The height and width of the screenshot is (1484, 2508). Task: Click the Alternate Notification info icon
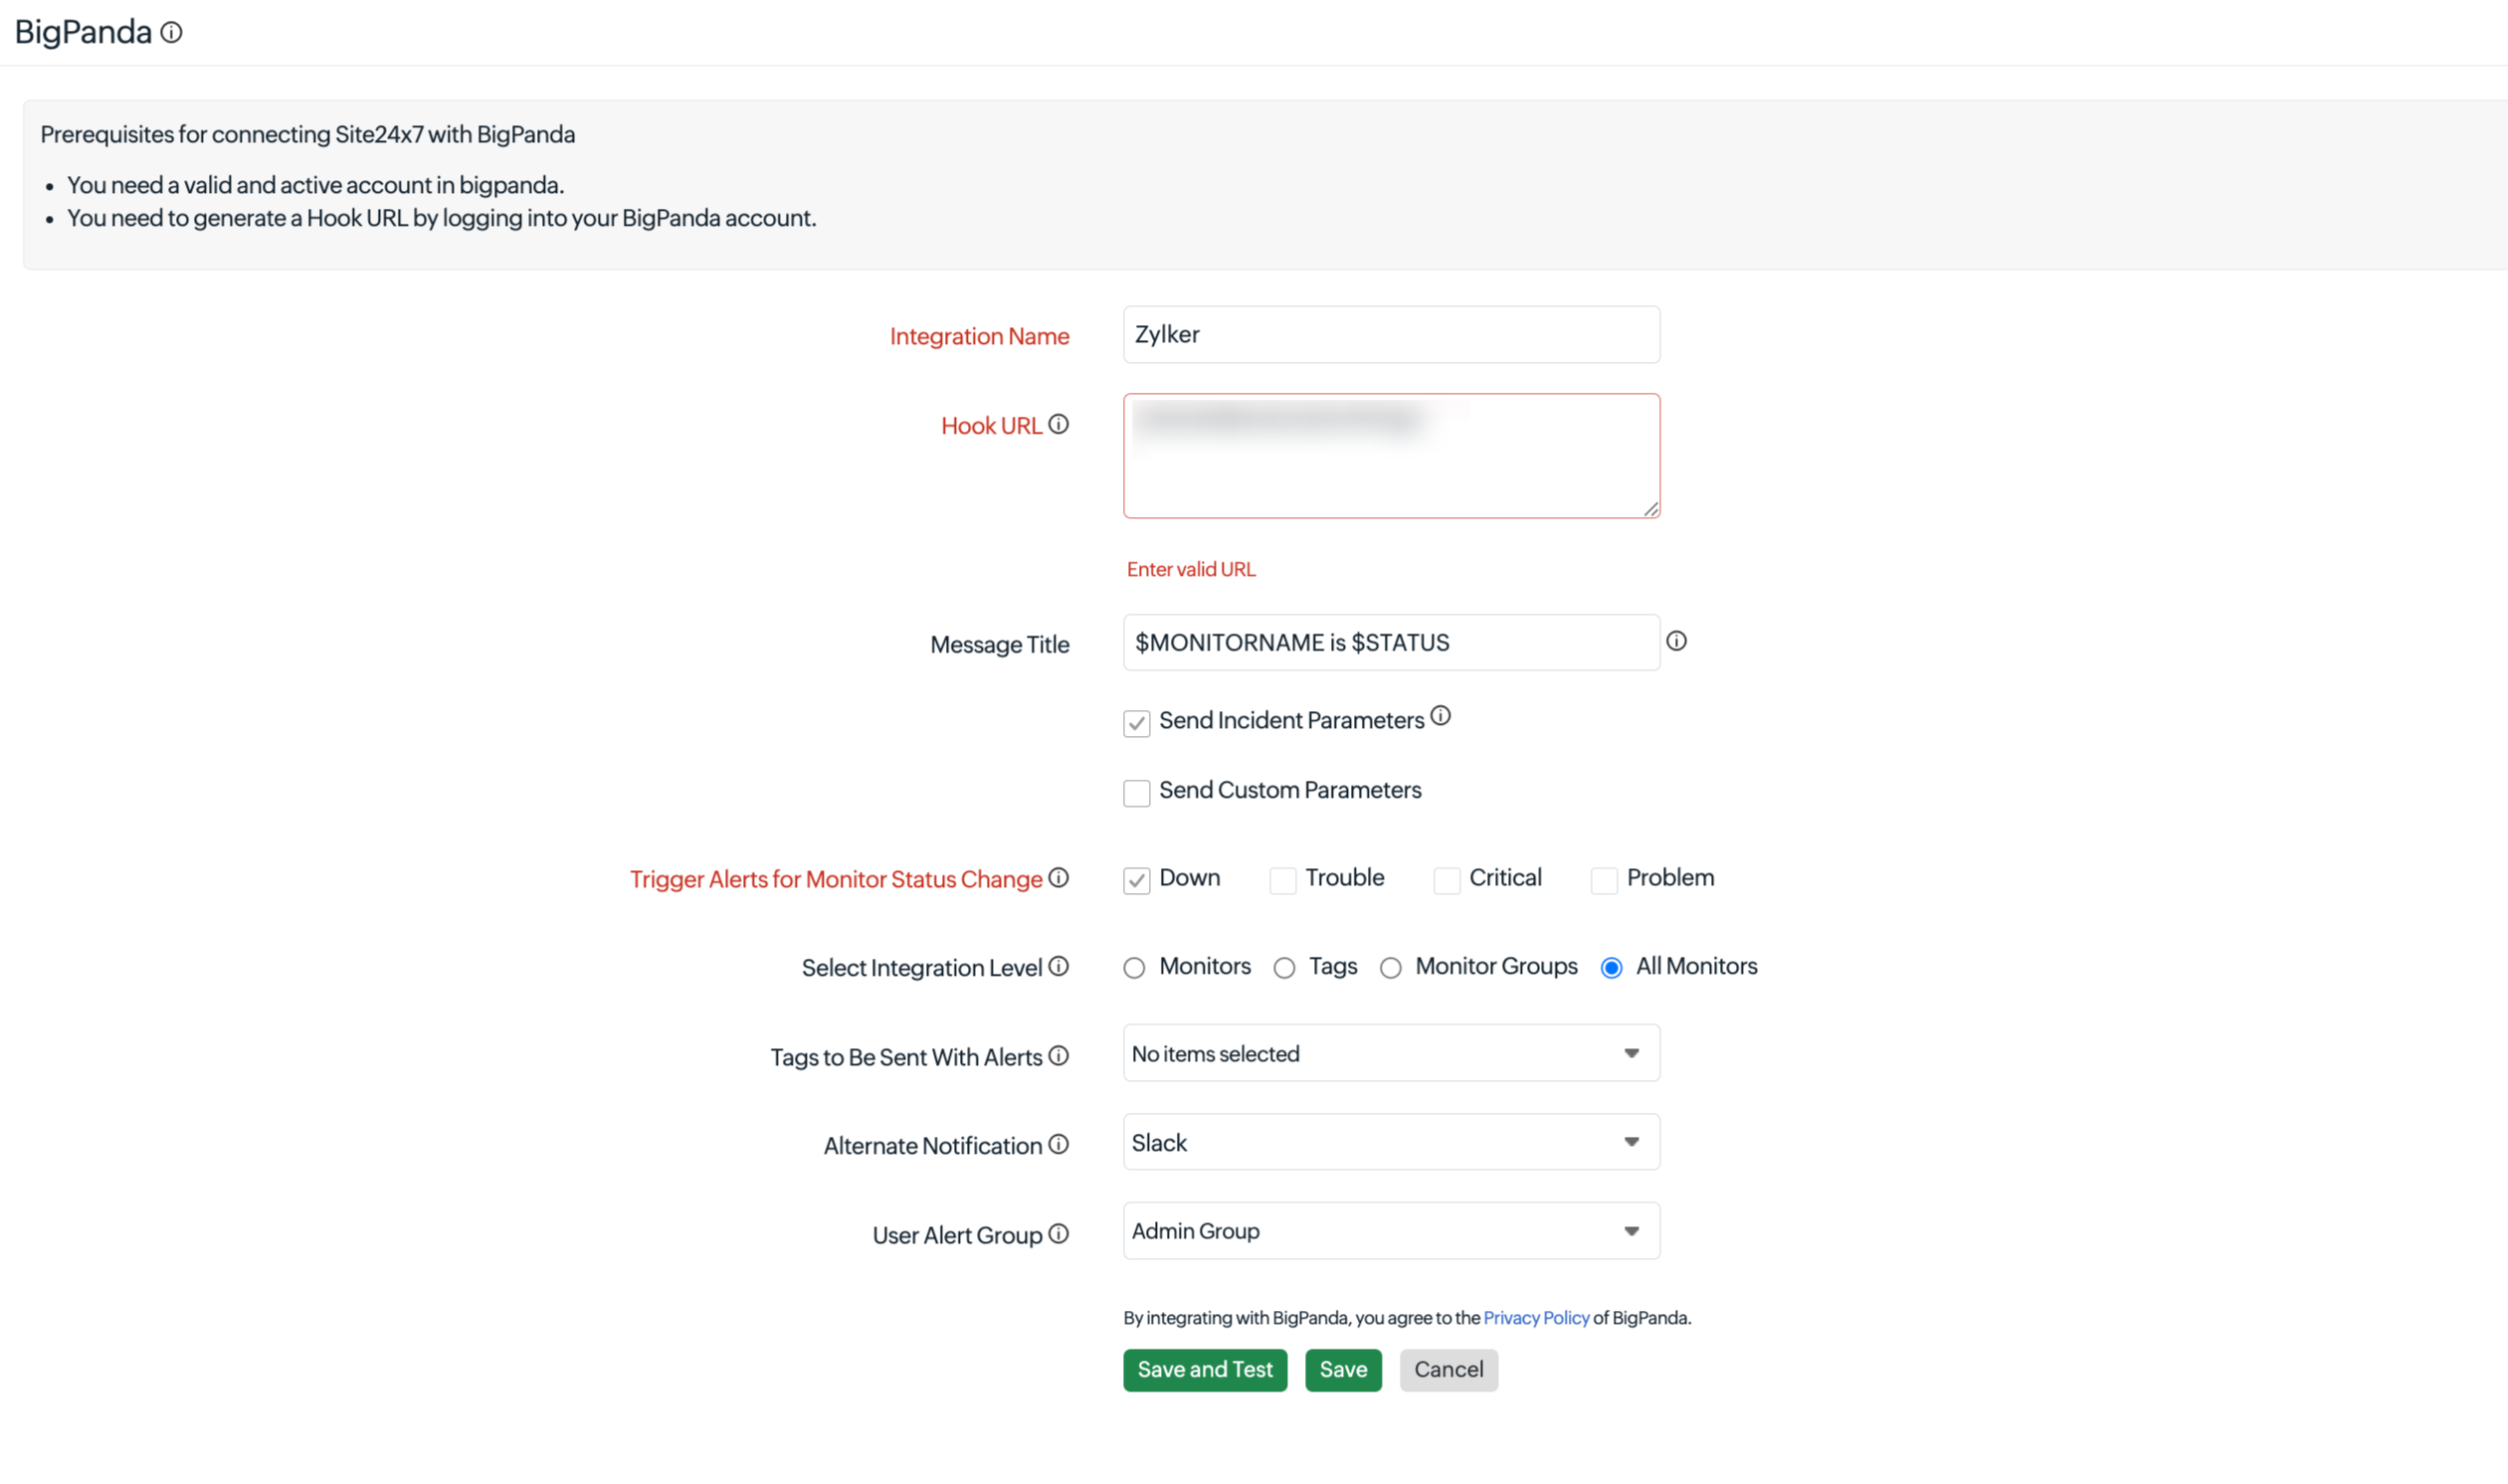[x=1059, y=1144]
